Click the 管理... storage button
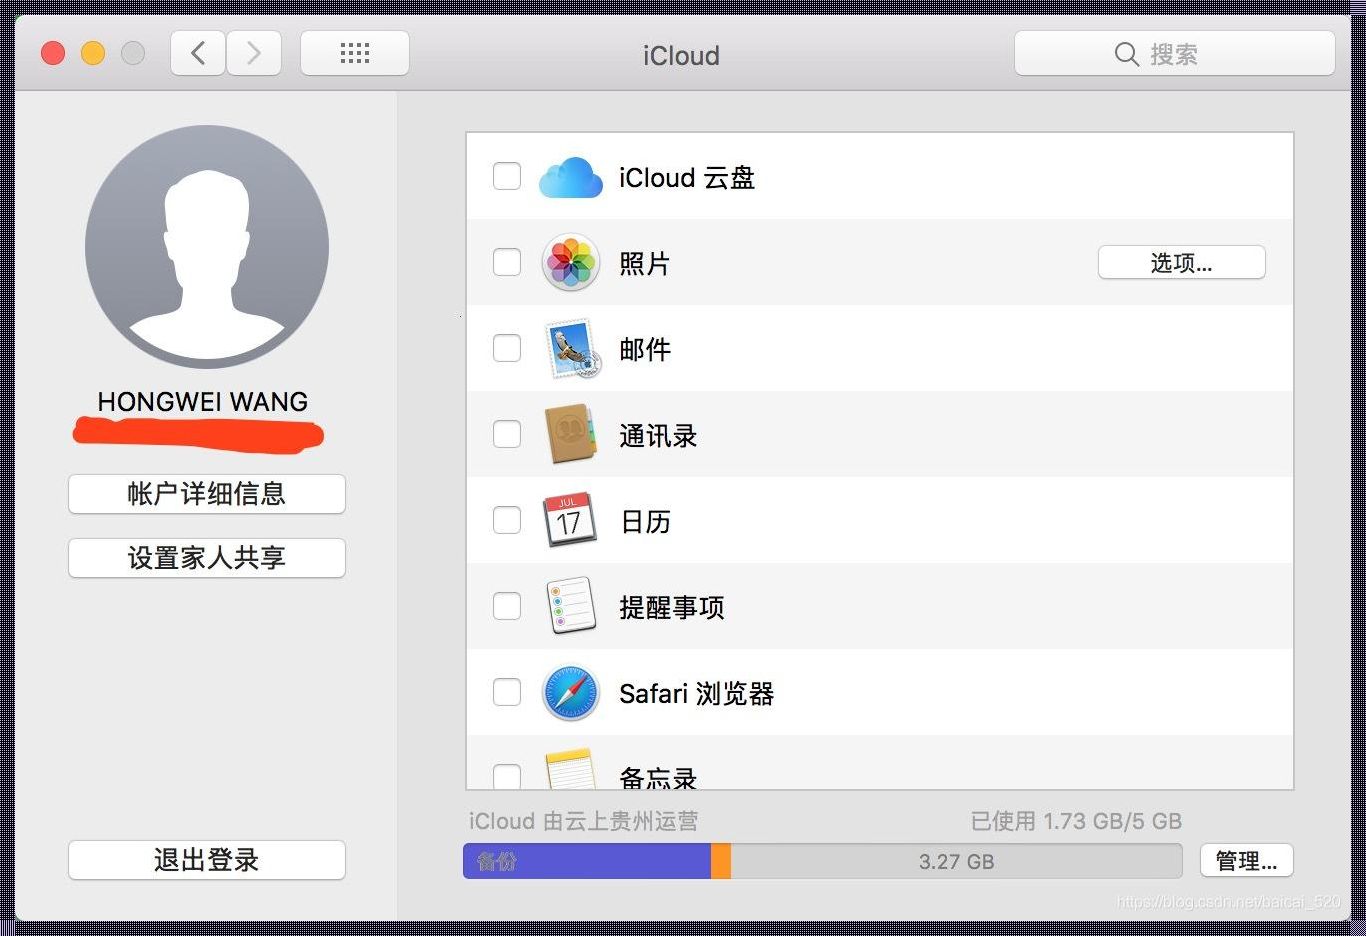The width and height of the screenshot is (1366, 936). [1246, 861]
